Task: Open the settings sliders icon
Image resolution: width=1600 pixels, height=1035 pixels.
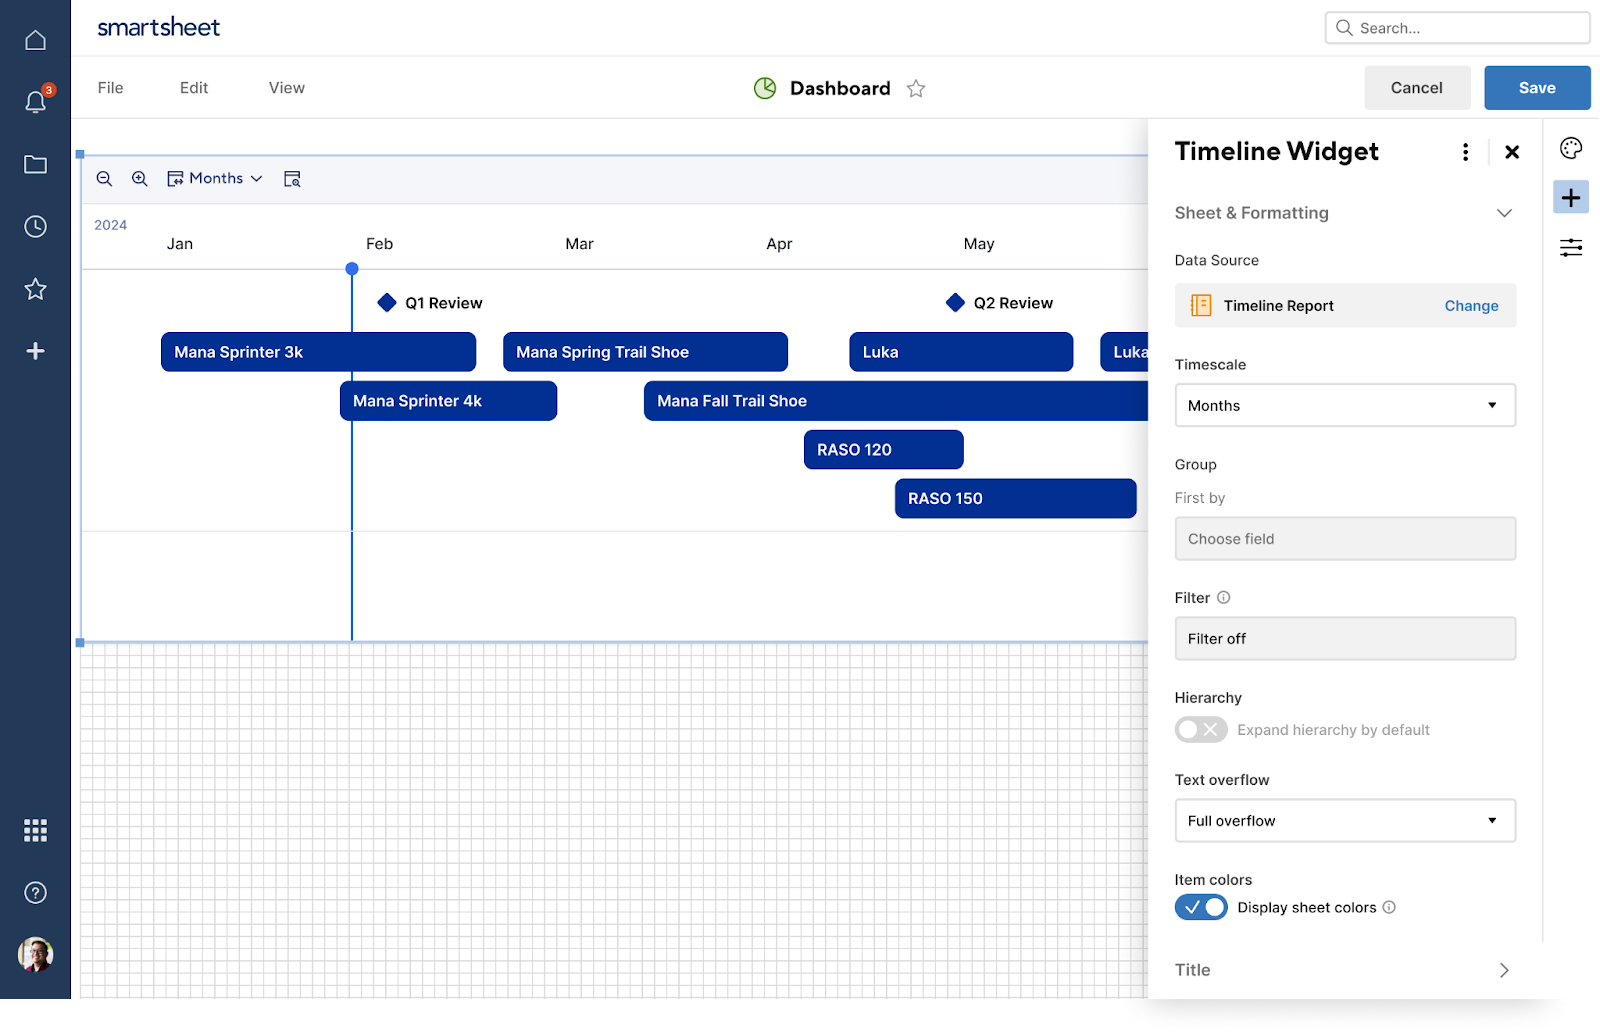Action: tap(1571, 247)
